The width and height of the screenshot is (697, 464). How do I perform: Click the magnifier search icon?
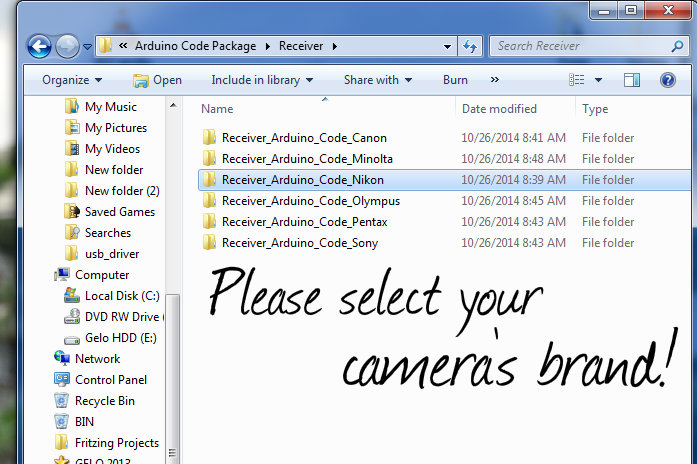pyautogui.click(x=677, y=46)
